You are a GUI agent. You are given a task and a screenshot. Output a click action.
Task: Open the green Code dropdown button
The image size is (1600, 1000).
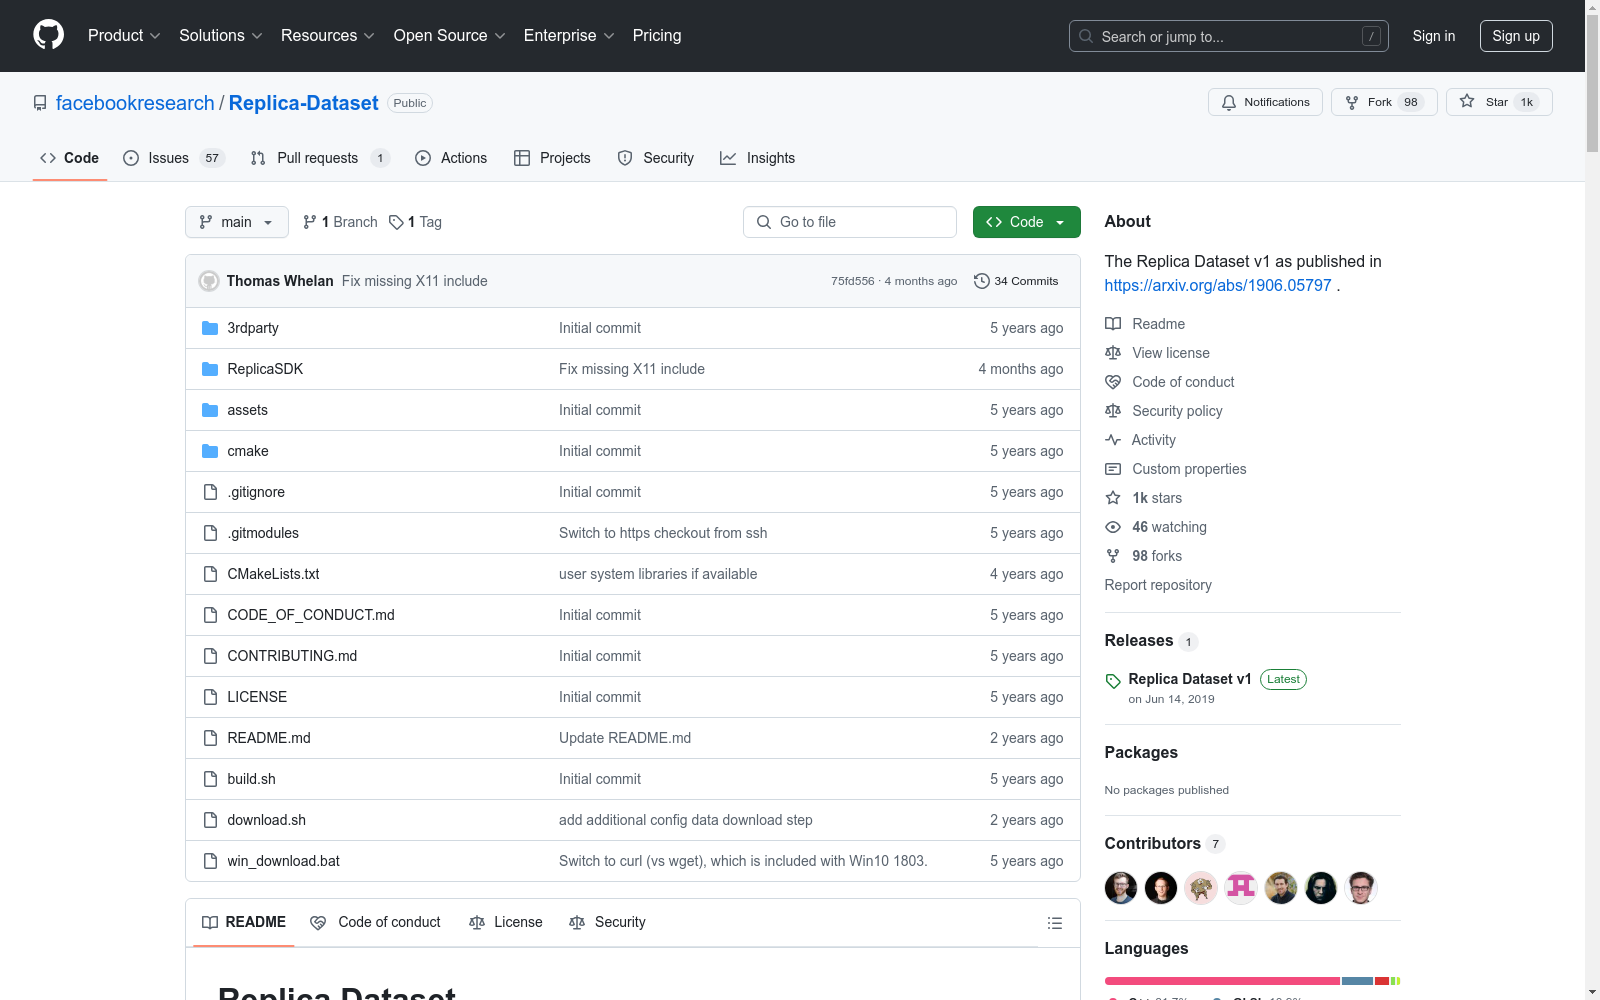coord(1026,222)
